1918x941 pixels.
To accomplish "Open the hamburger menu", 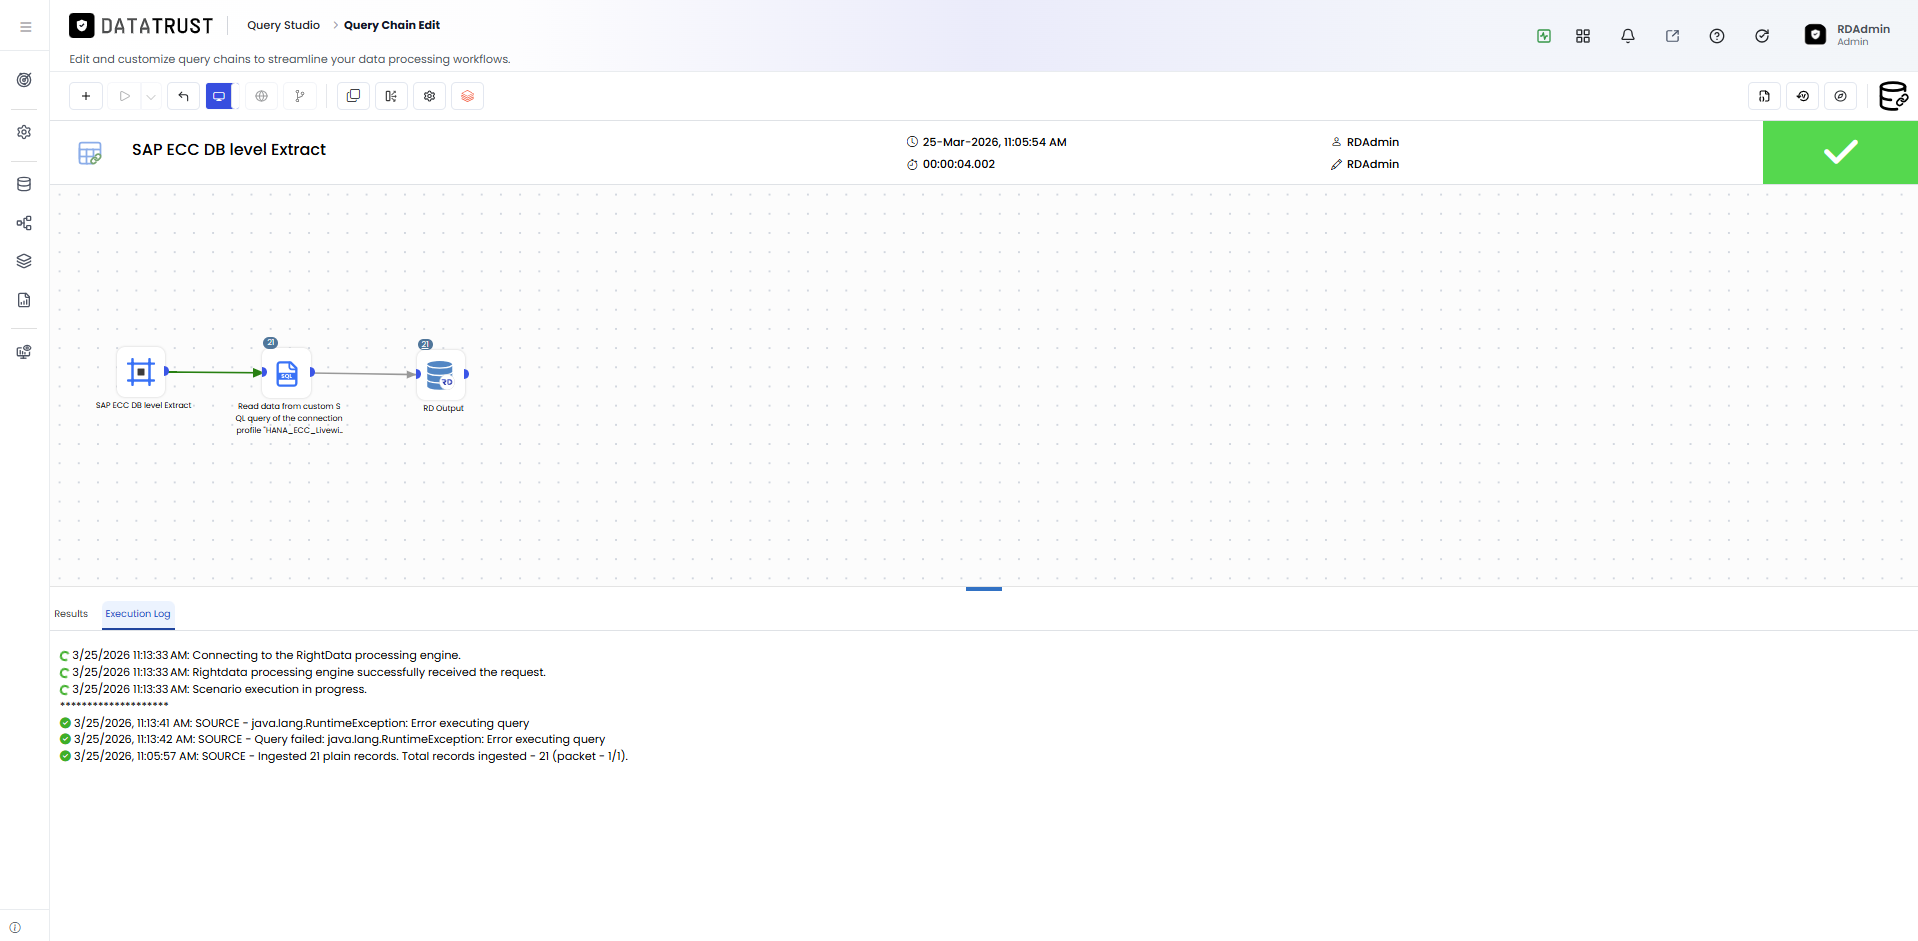I will coord(26,27).
